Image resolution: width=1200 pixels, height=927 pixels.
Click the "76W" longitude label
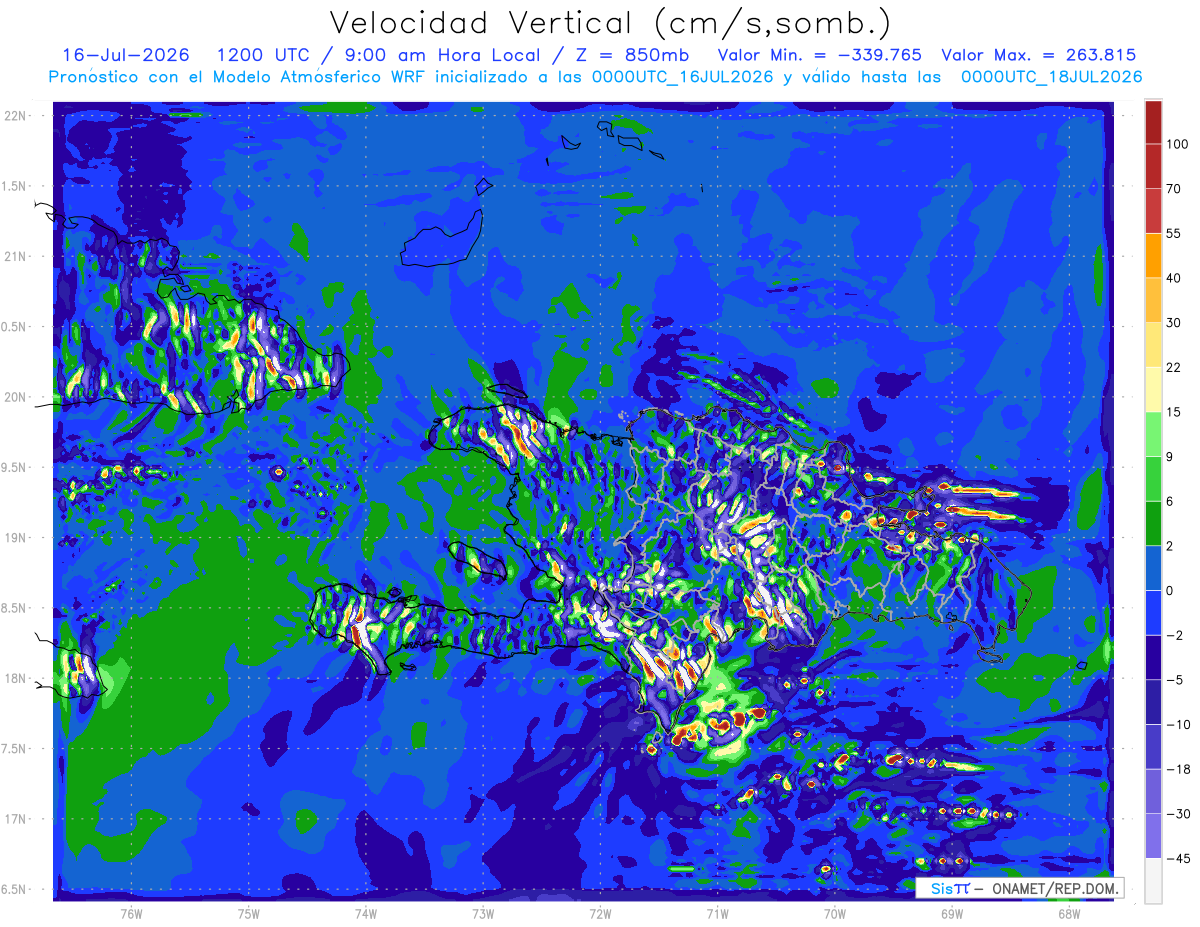[x=131, y=914]
